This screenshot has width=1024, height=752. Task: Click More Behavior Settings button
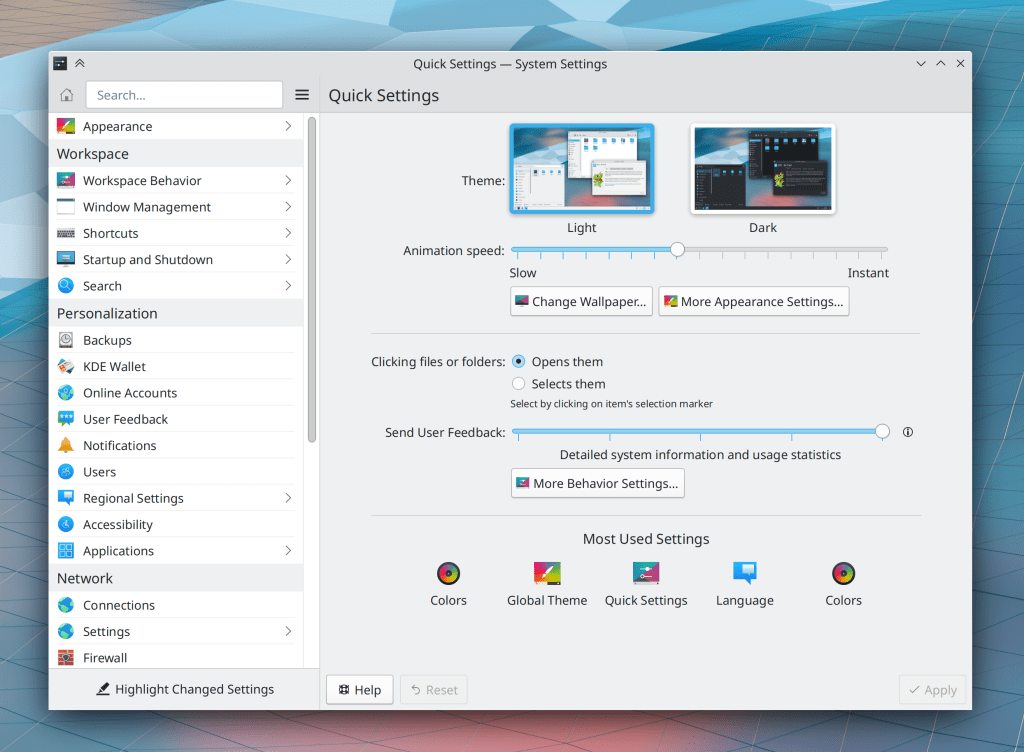597,483
